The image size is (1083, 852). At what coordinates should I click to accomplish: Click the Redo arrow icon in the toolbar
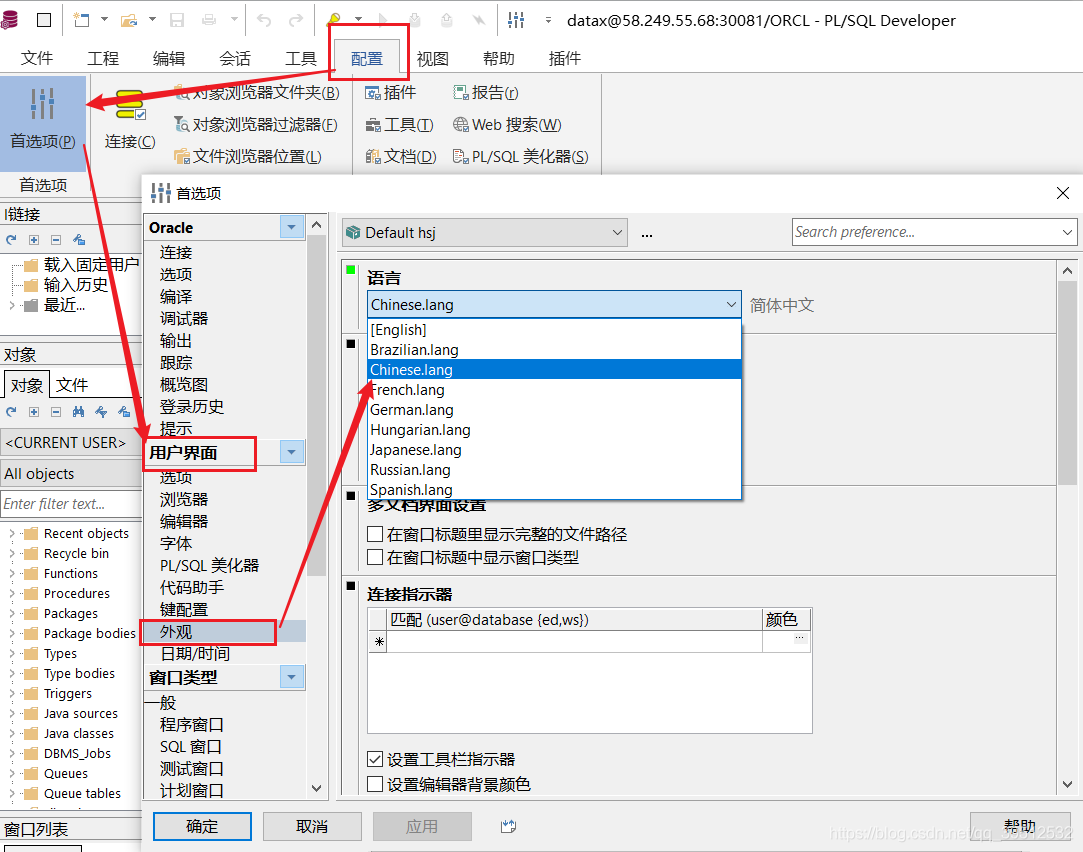point(296,18)
